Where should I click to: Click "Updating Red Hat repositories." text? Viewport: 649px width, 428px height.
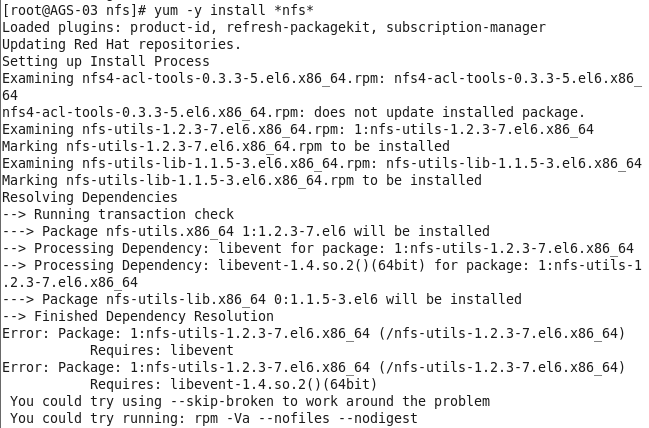tap(121, 44)
